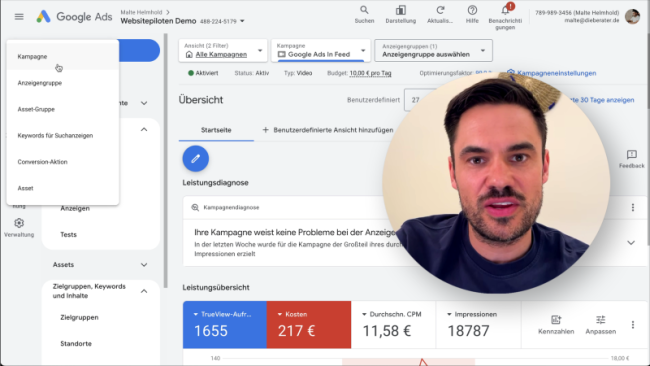The height and width of the screenshot is (366, 650).
Task: Open the Suchen search tool
Action: click(x=364, y=15)
